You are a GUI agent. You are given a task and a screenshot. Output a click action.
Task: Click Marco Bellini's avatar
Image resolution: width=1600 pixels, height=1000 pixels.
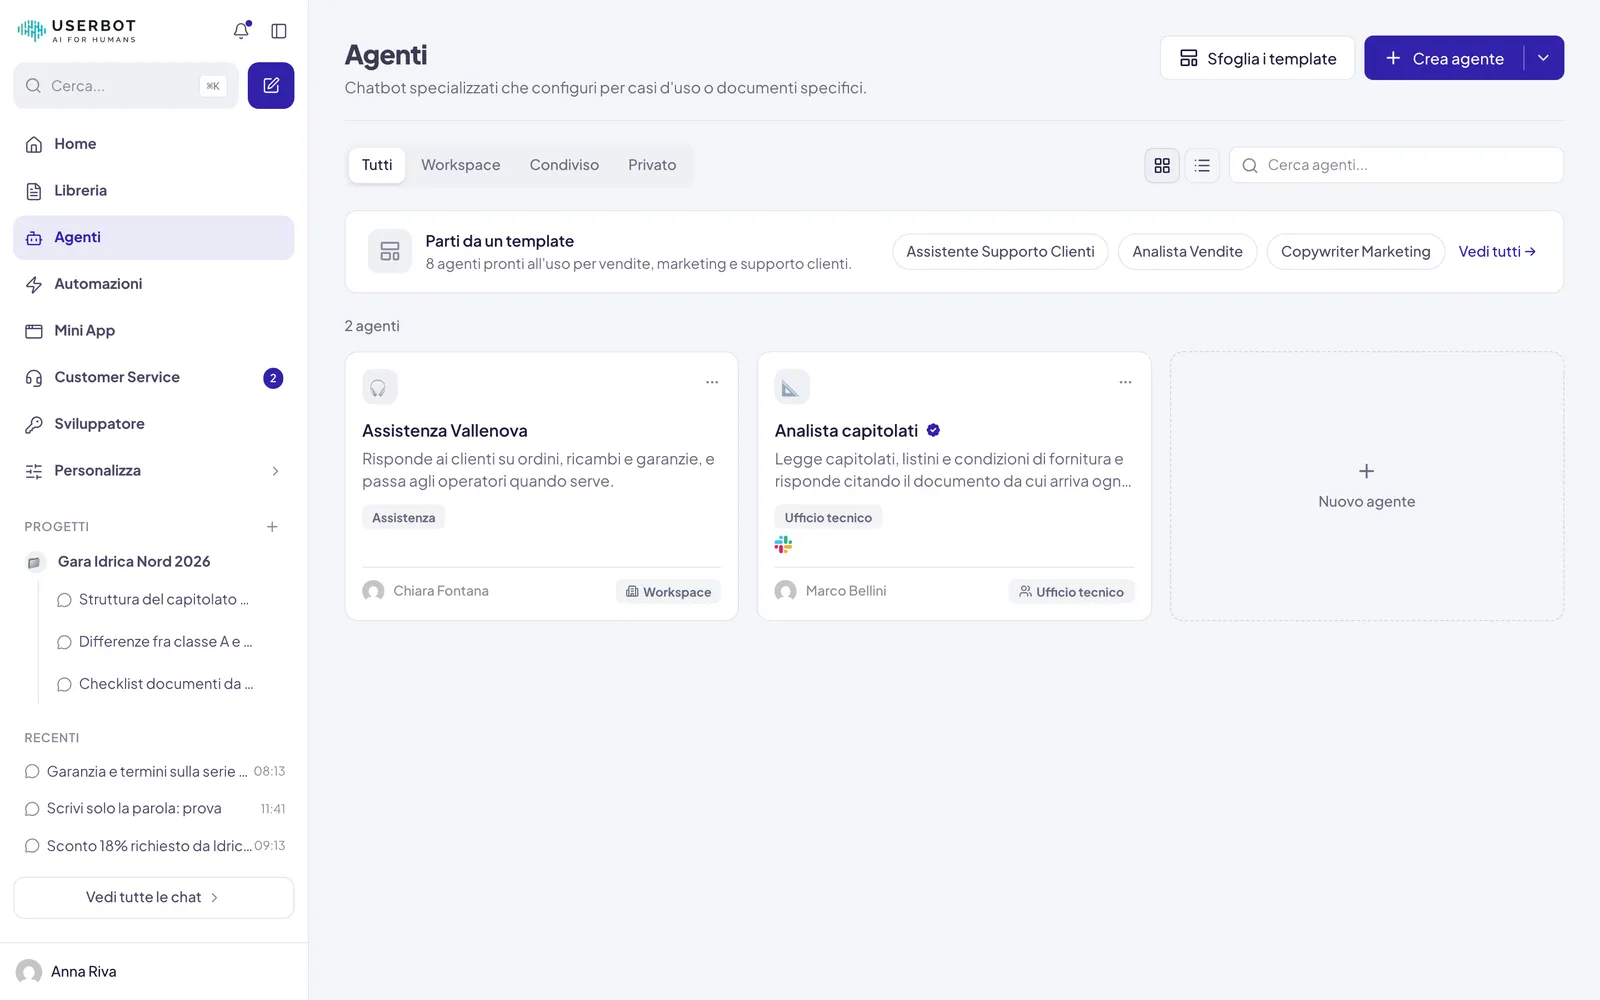coord(786,591)
